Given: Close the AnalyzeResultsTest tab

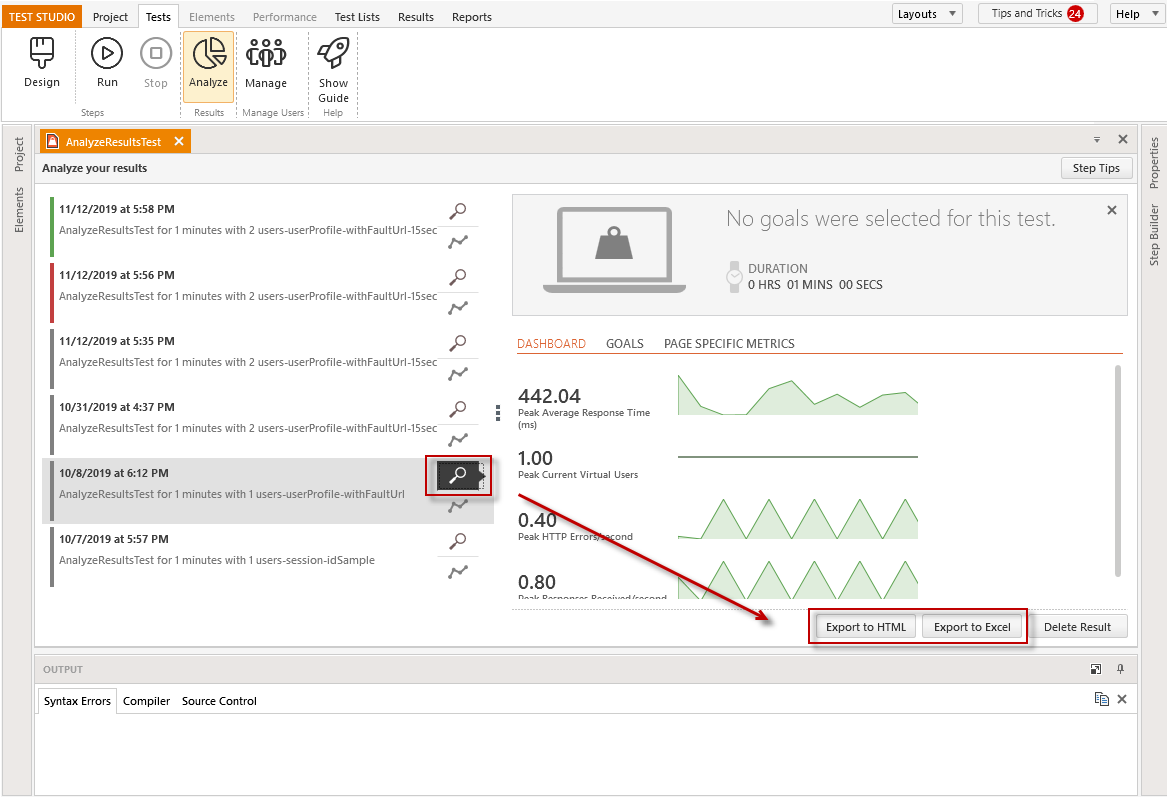Looking at the screenshot, I should (x=179, y=141).
